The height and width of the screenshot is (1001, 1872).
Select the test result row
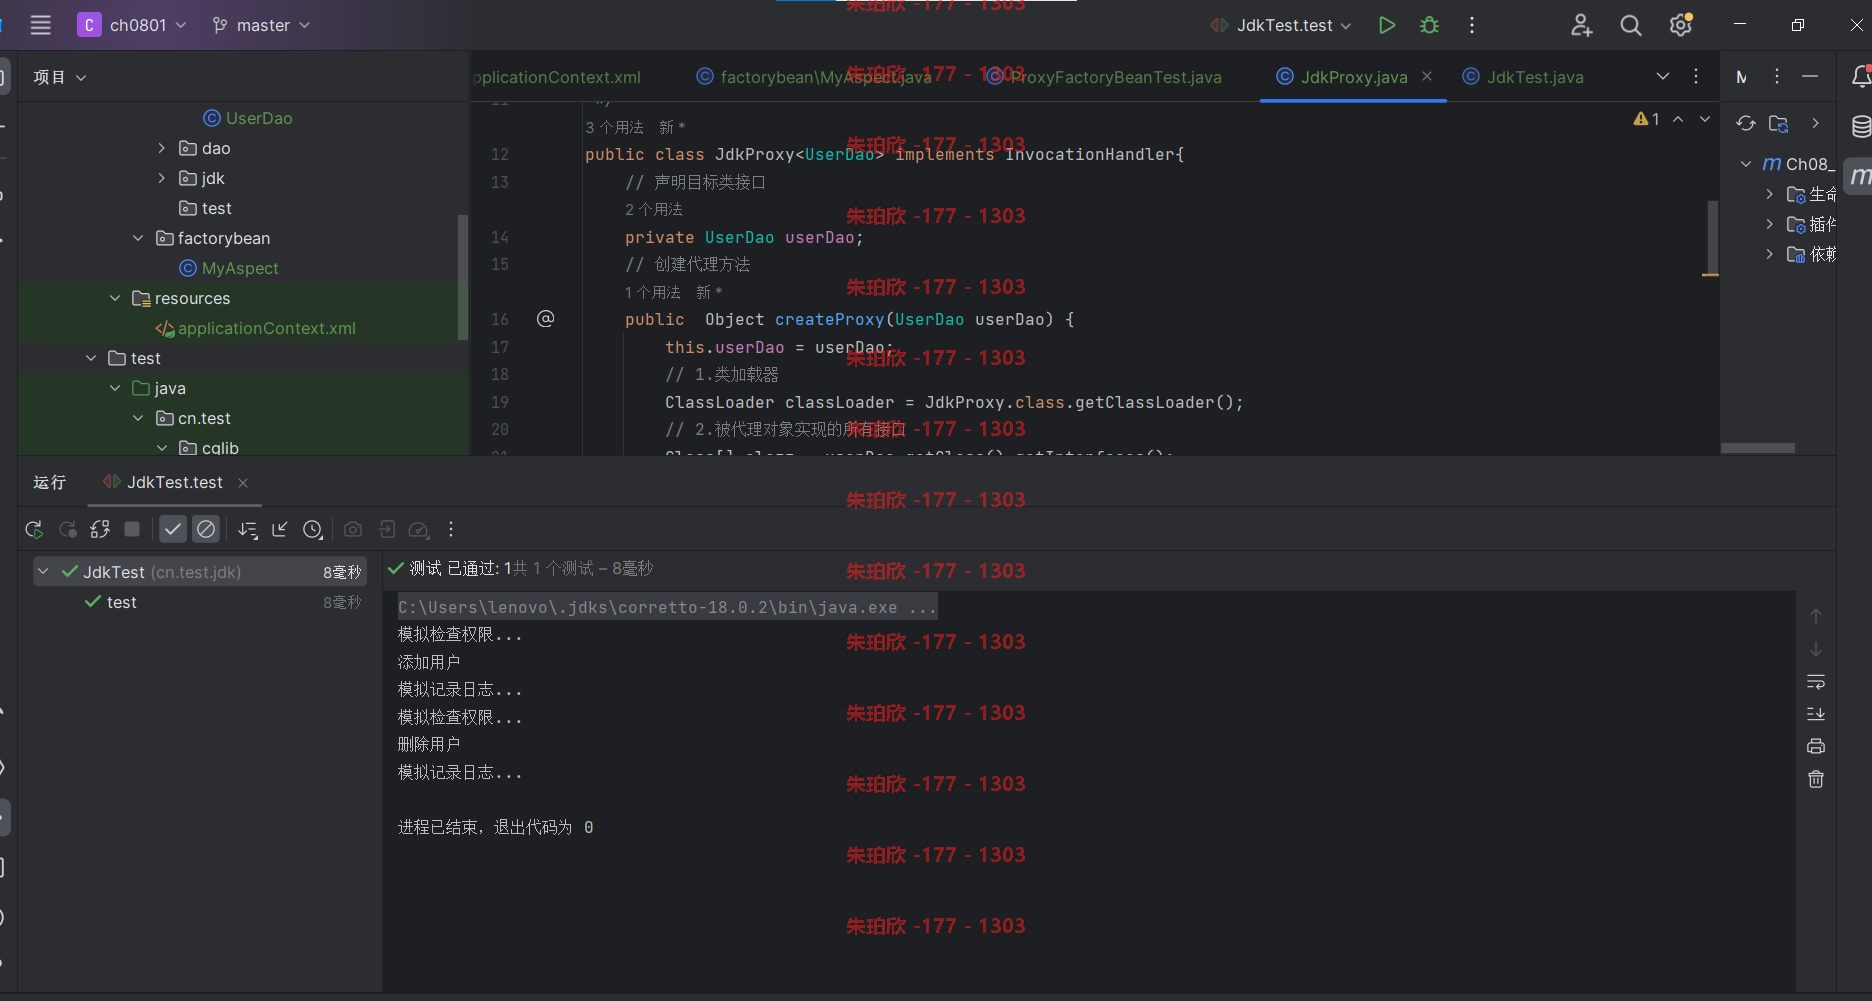click(200, 602)
